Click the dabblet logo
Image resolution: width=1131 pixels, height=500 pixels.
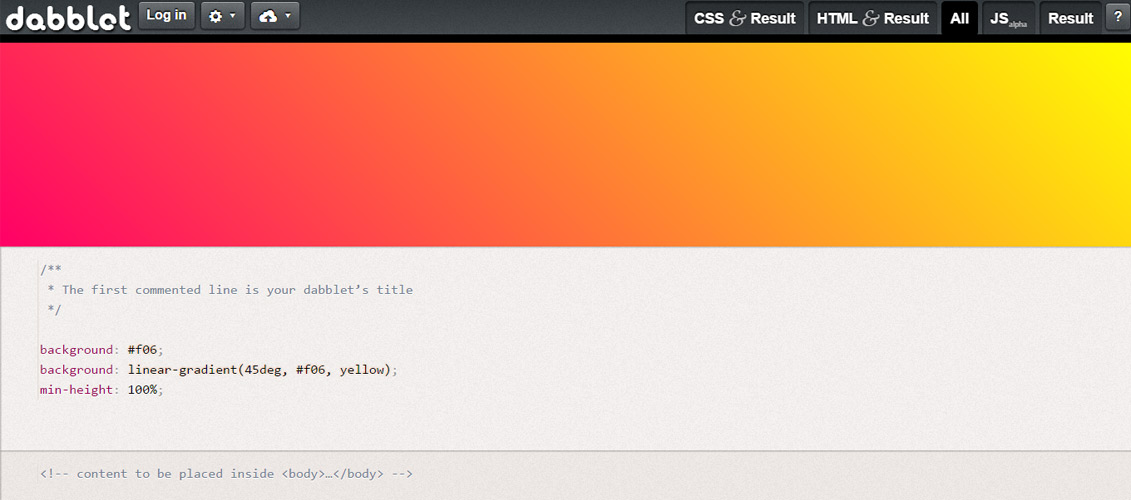pyautogui.click(x=69, y=17)
